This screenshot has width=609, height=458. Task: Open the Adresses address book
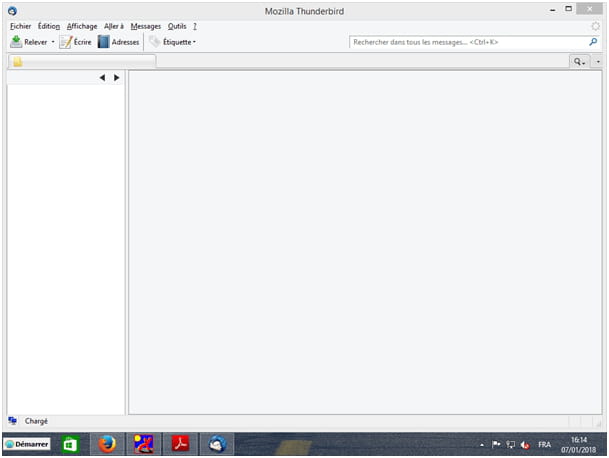[119, 42]
